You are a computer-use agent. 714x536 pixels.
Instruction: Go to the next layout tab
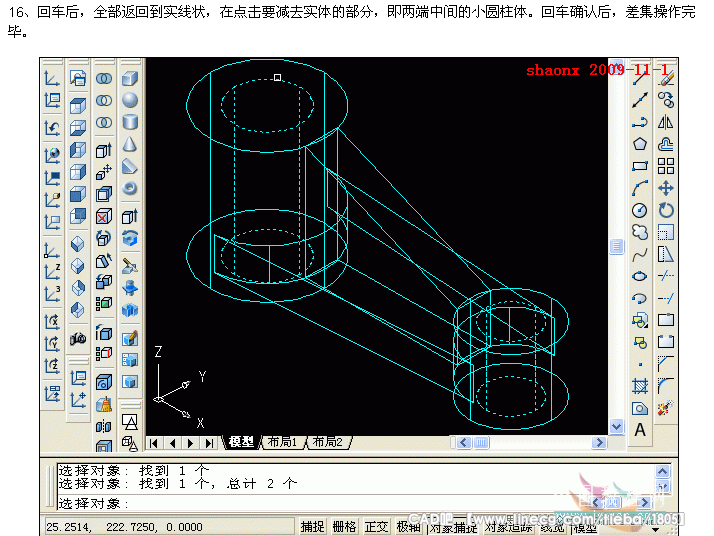(x=191, y=443)
